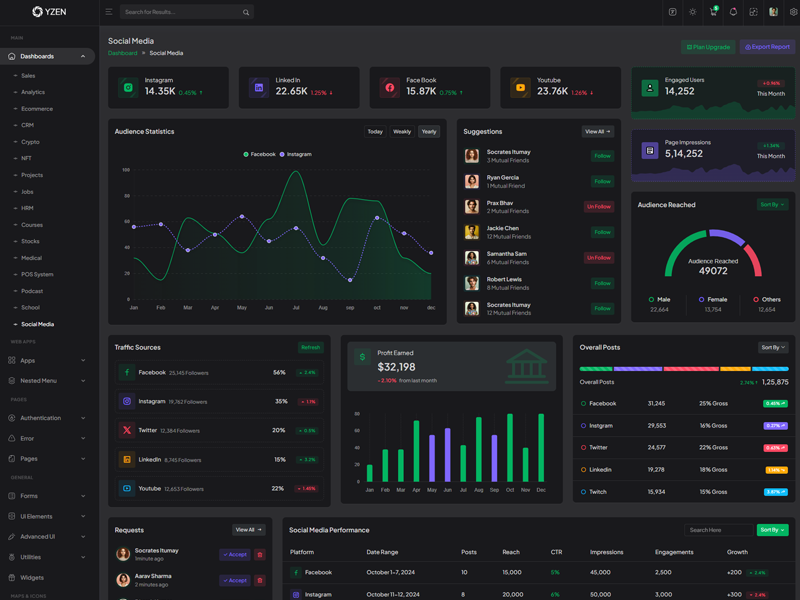Click the fullscreen icon in the header
The height and width of the screenshot is (600, 800).
753,12
